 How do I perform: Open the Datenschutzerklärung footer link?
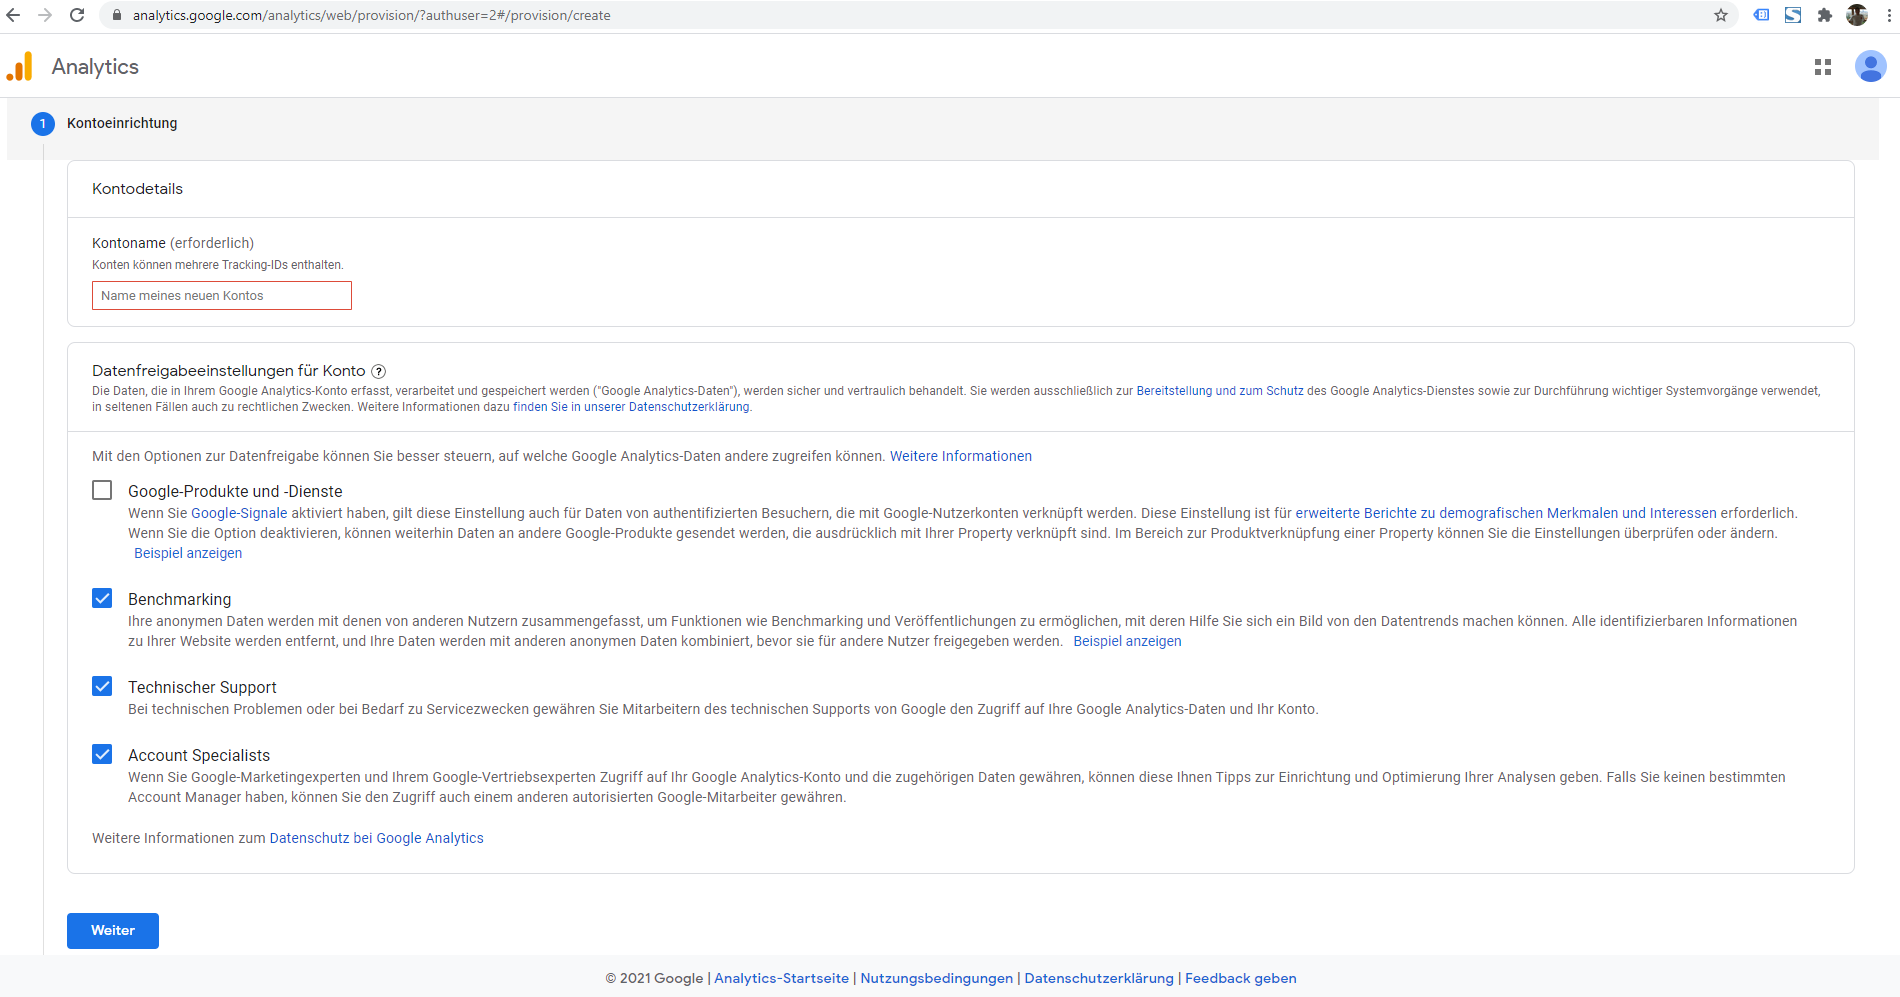[1099, 978]
